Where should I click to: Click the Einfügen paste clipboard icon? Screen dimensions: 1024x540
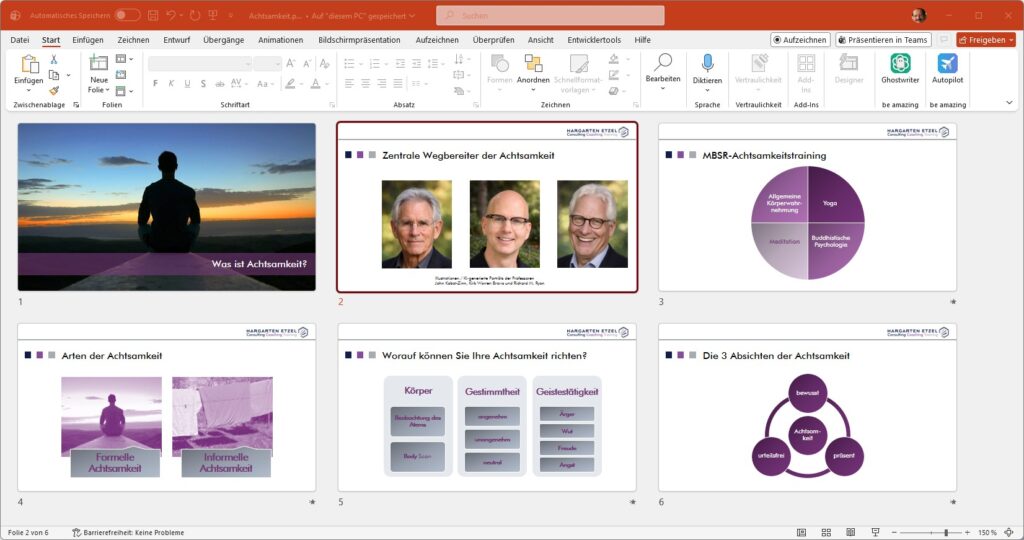pos(28,64)
